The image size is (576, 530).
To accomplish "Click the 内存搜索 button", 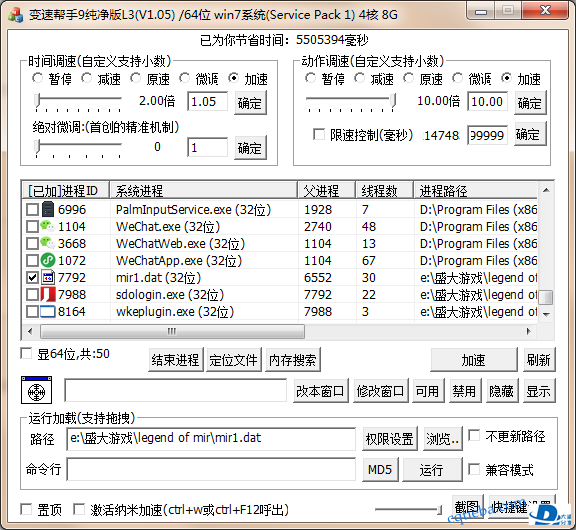I will pos(292,360).
